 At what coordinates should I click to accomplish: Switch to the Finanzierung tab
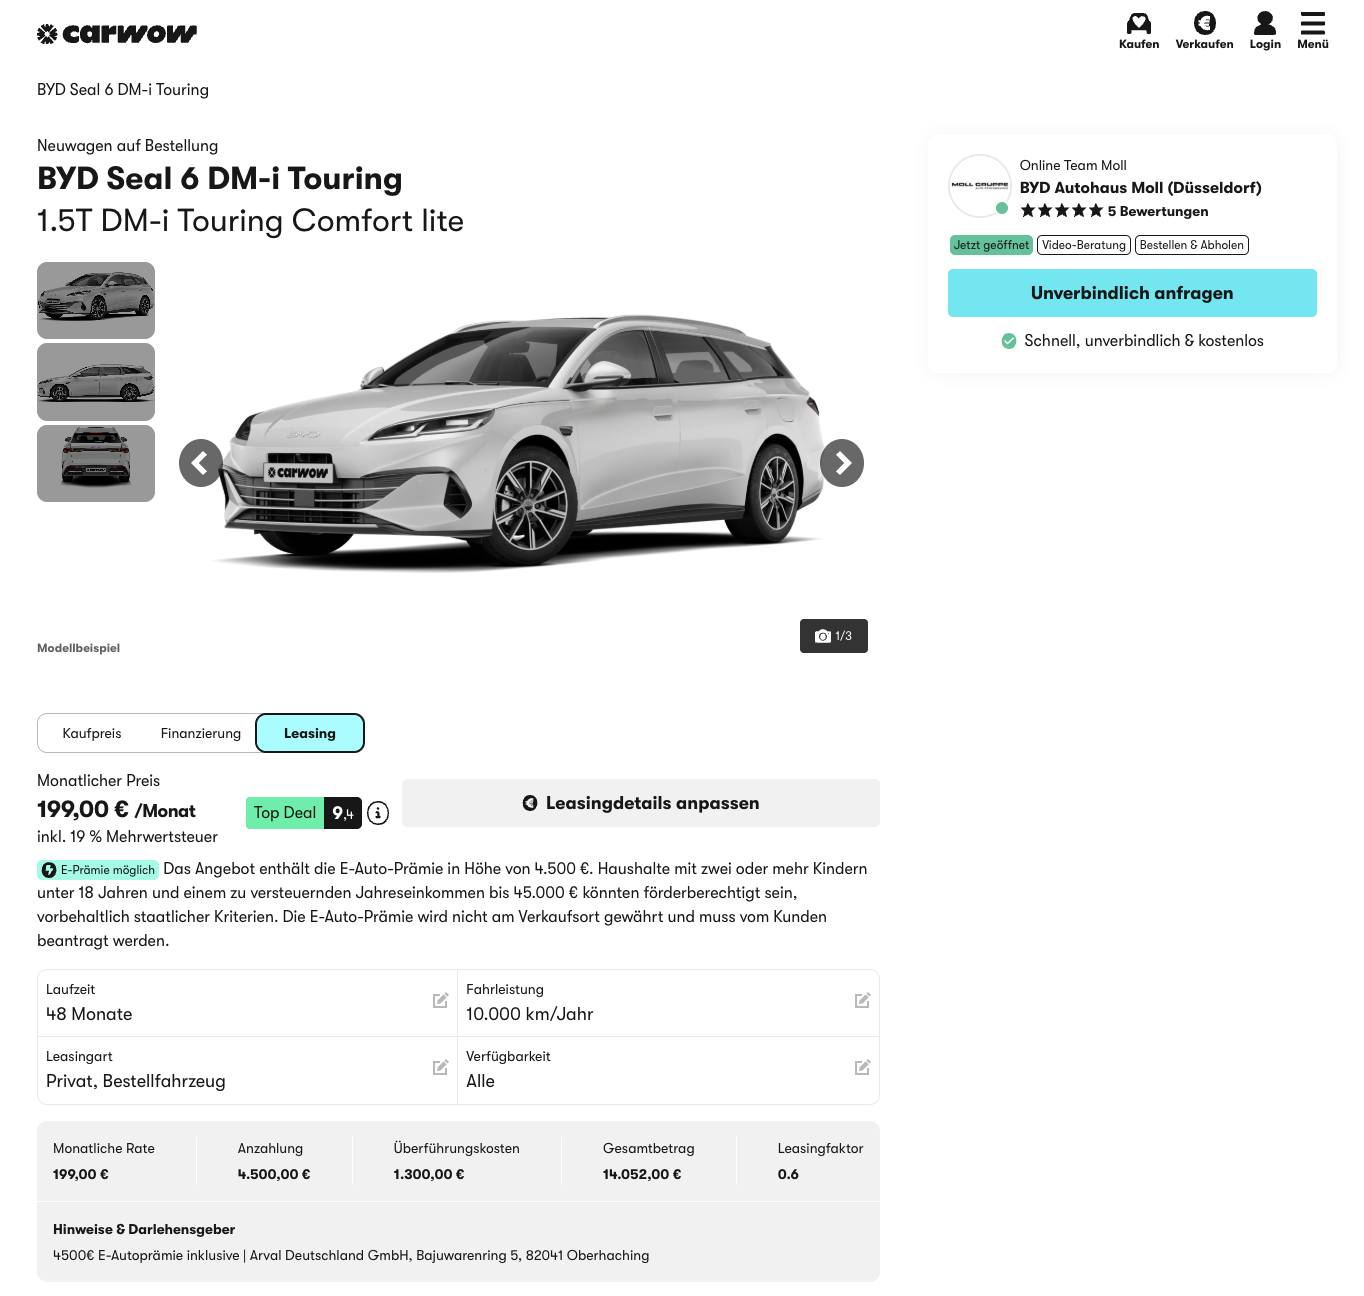pos(201,733)
